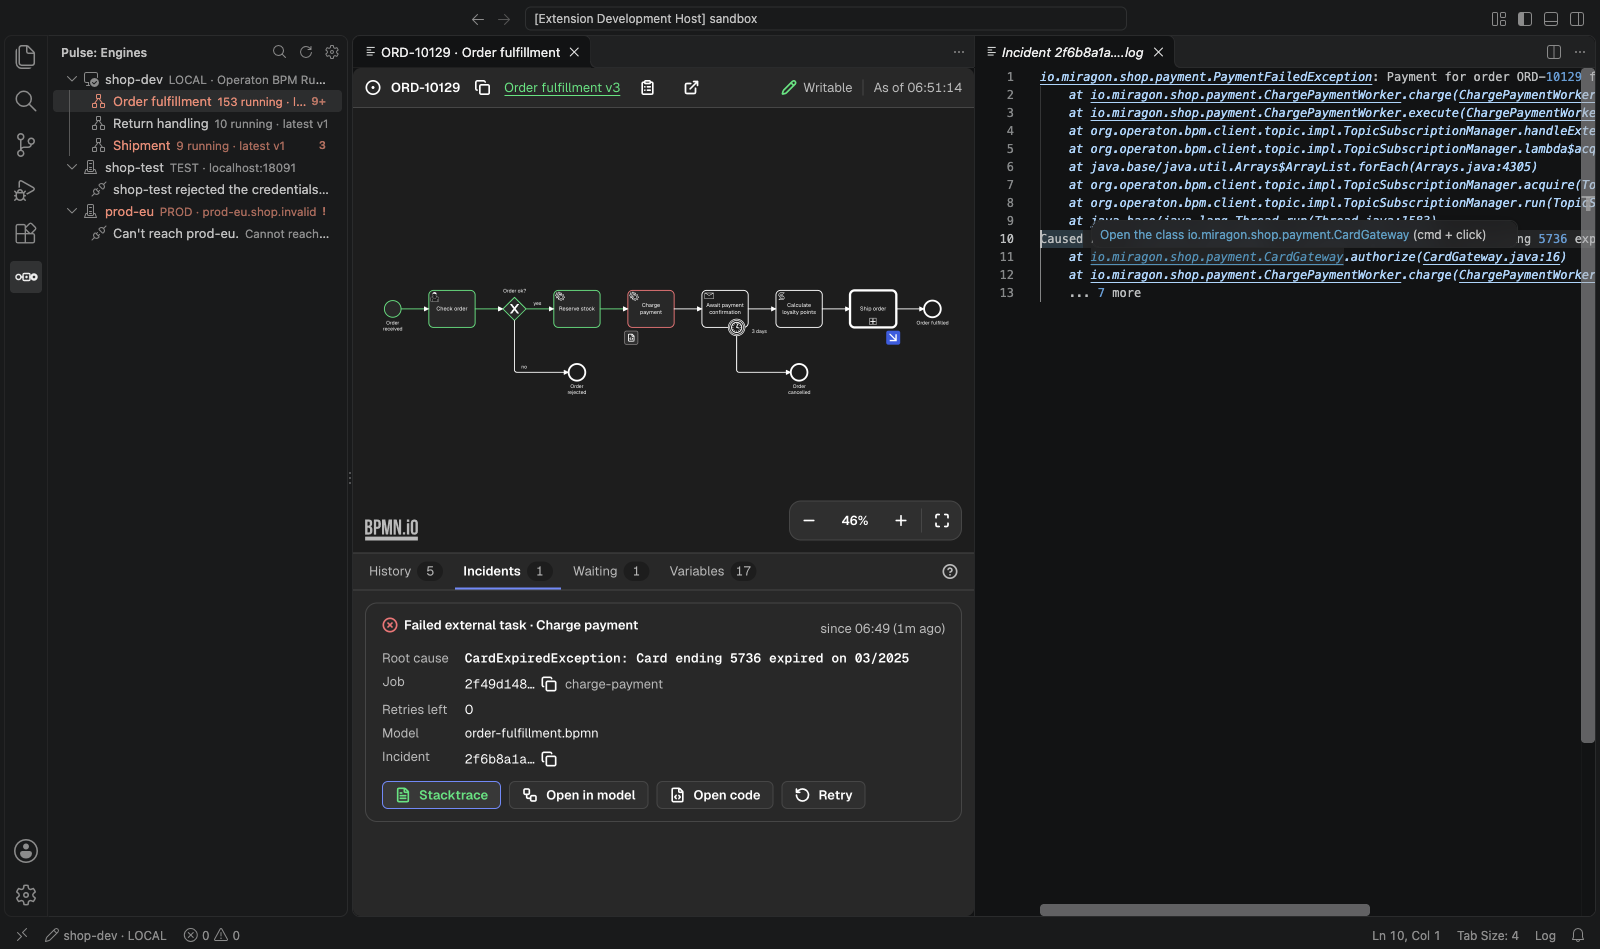The height and width of the screenshot is (949, 1600).
Task: Open the Run and Debug view
Action: pyautogui.click(x=26, y=189)
